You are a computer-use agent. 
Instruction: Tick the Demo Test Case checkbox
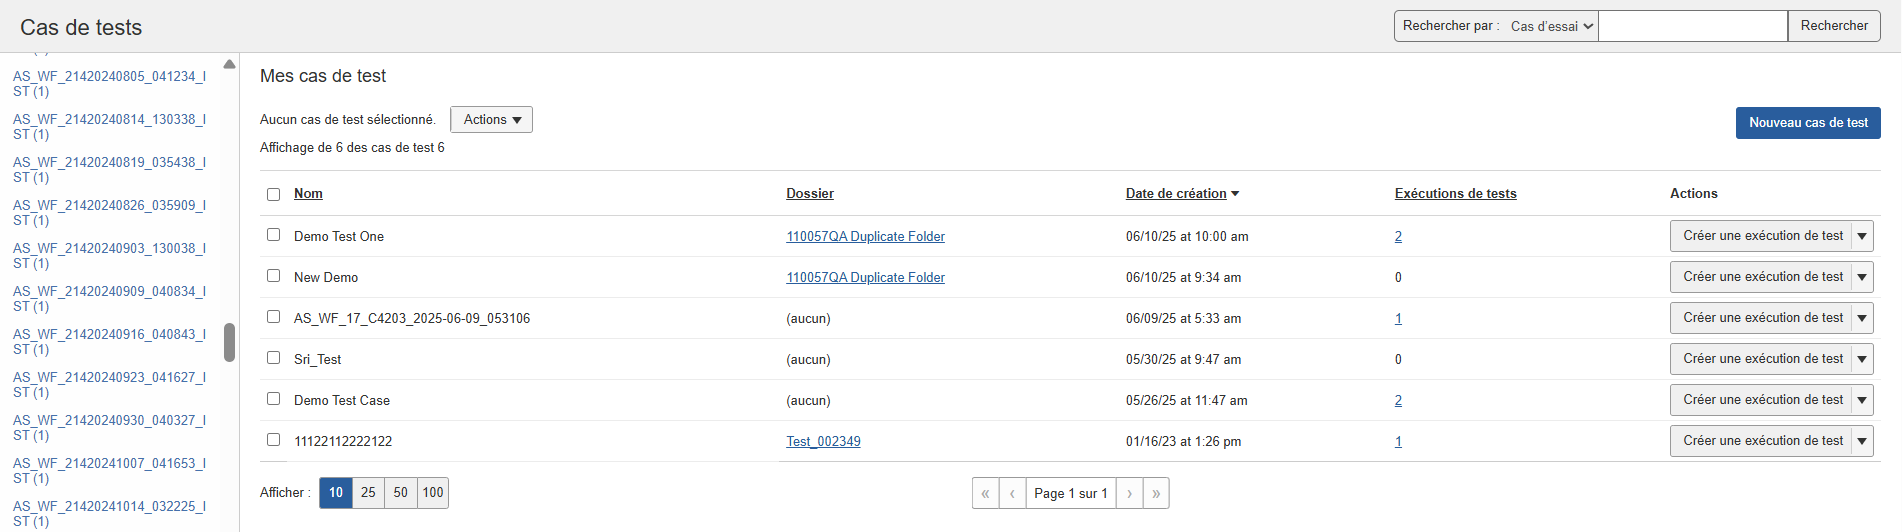pos(273,399)
